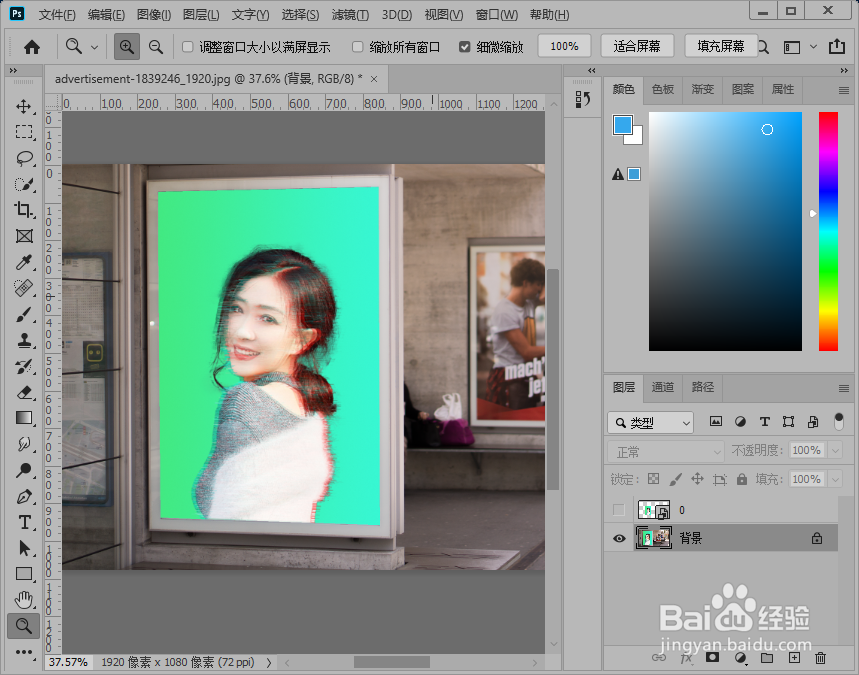This screenshot has width=859, height=675.
Task: Select the Hand tool
Action: point(24,600)
